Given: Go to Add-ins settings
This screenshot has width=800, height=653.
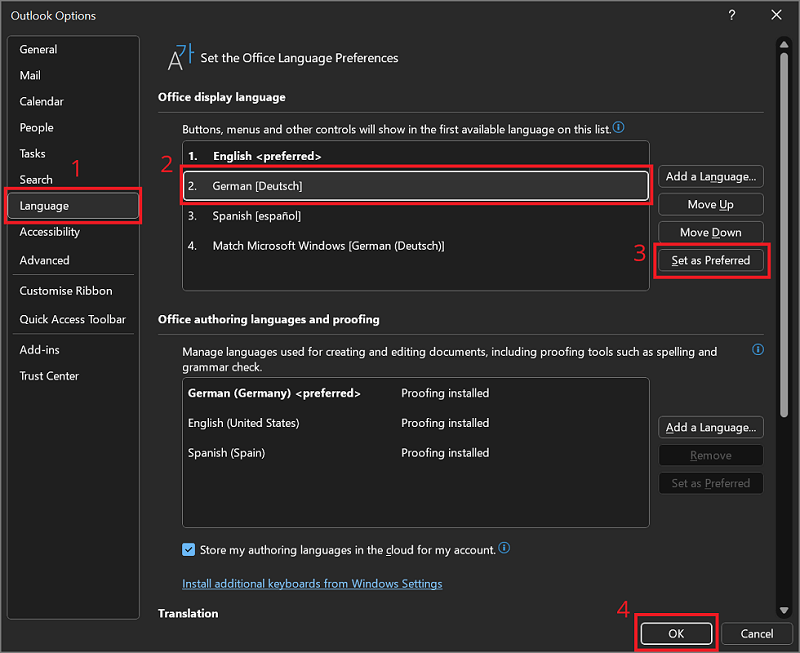Looking at the screenshot, I should tap(73, 350).
